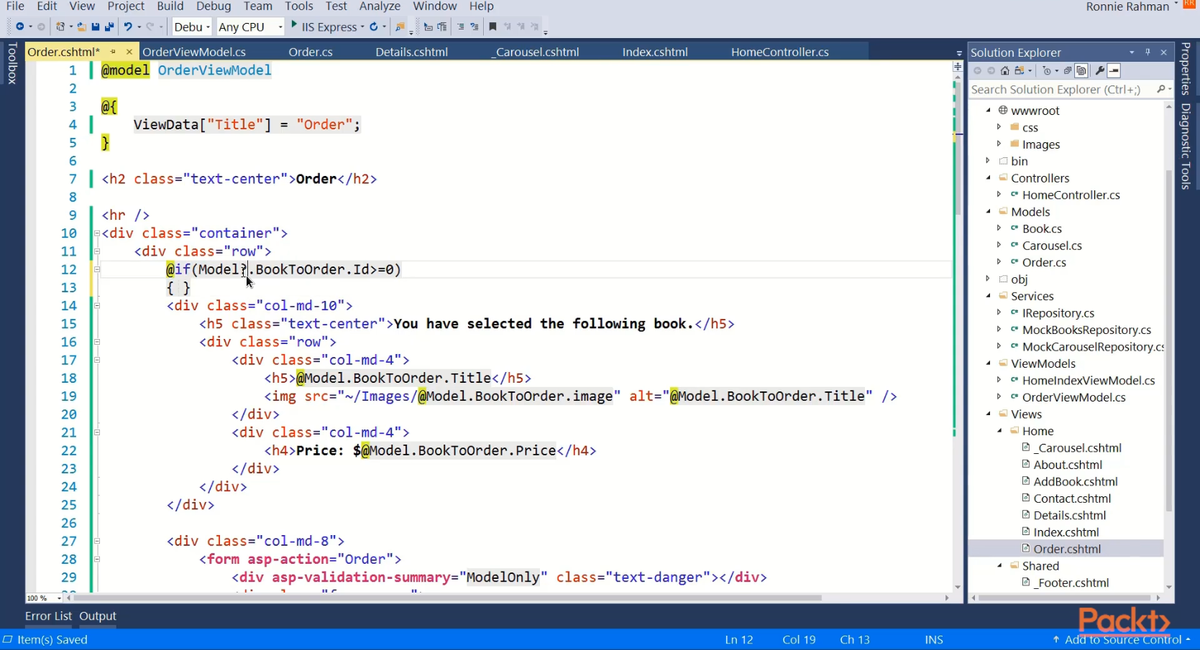
Task: Undo the last edit via toolbar
Action: tap(128, 27)
